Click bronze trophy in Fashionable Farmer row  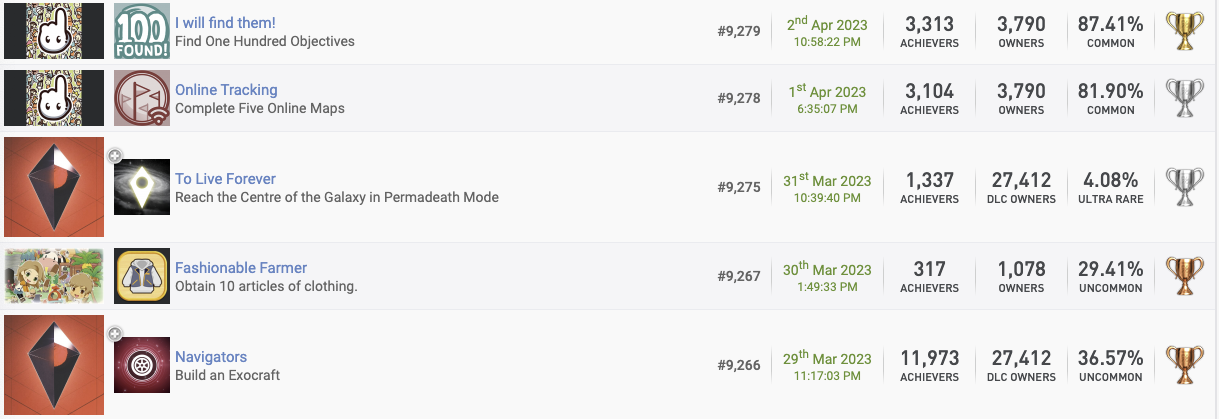1184,276
